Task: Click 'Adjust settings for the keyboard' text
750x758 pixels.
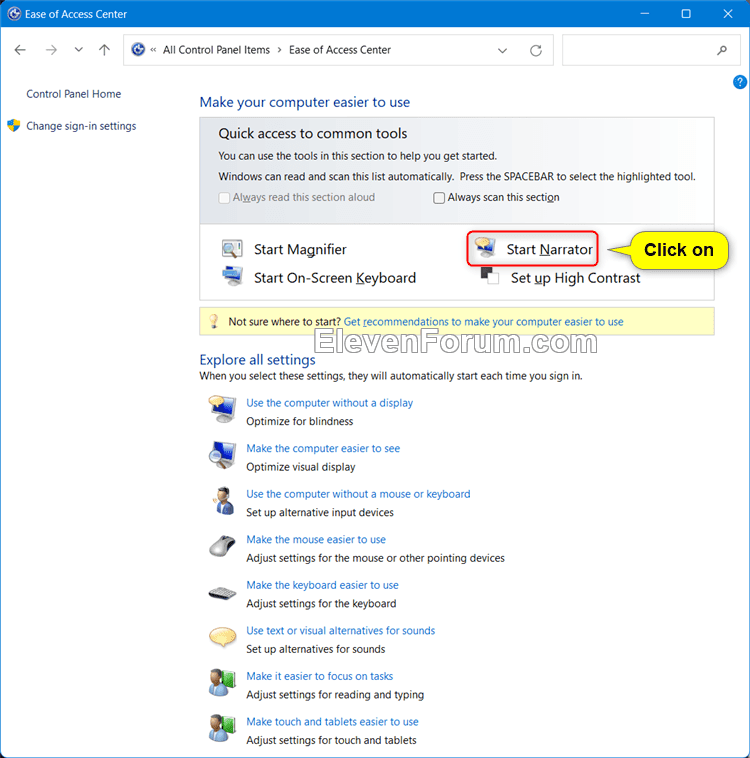Action: point(321,604)
